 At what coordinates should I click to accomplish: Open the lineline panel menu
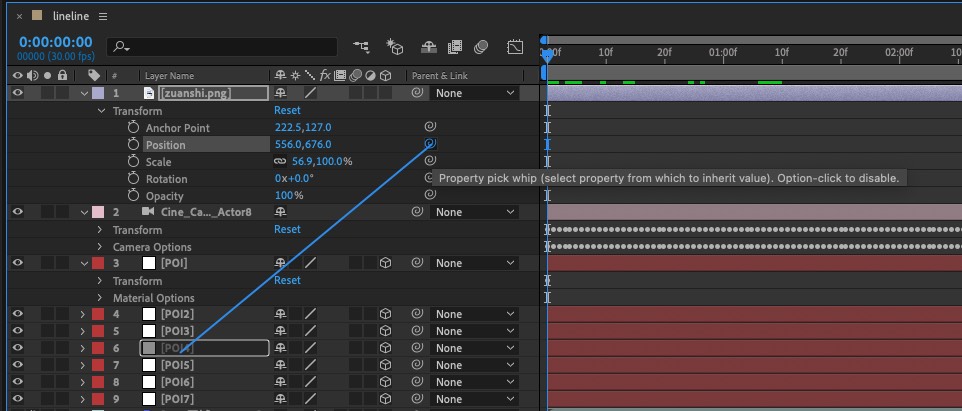pyautogui.click(x=103, y=17)
